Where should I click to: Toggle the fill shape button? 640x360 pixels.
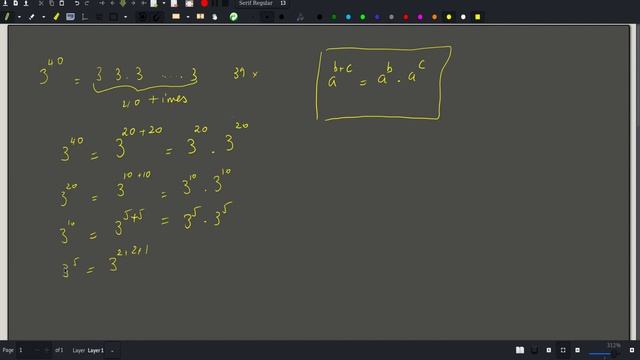[300, 17]
